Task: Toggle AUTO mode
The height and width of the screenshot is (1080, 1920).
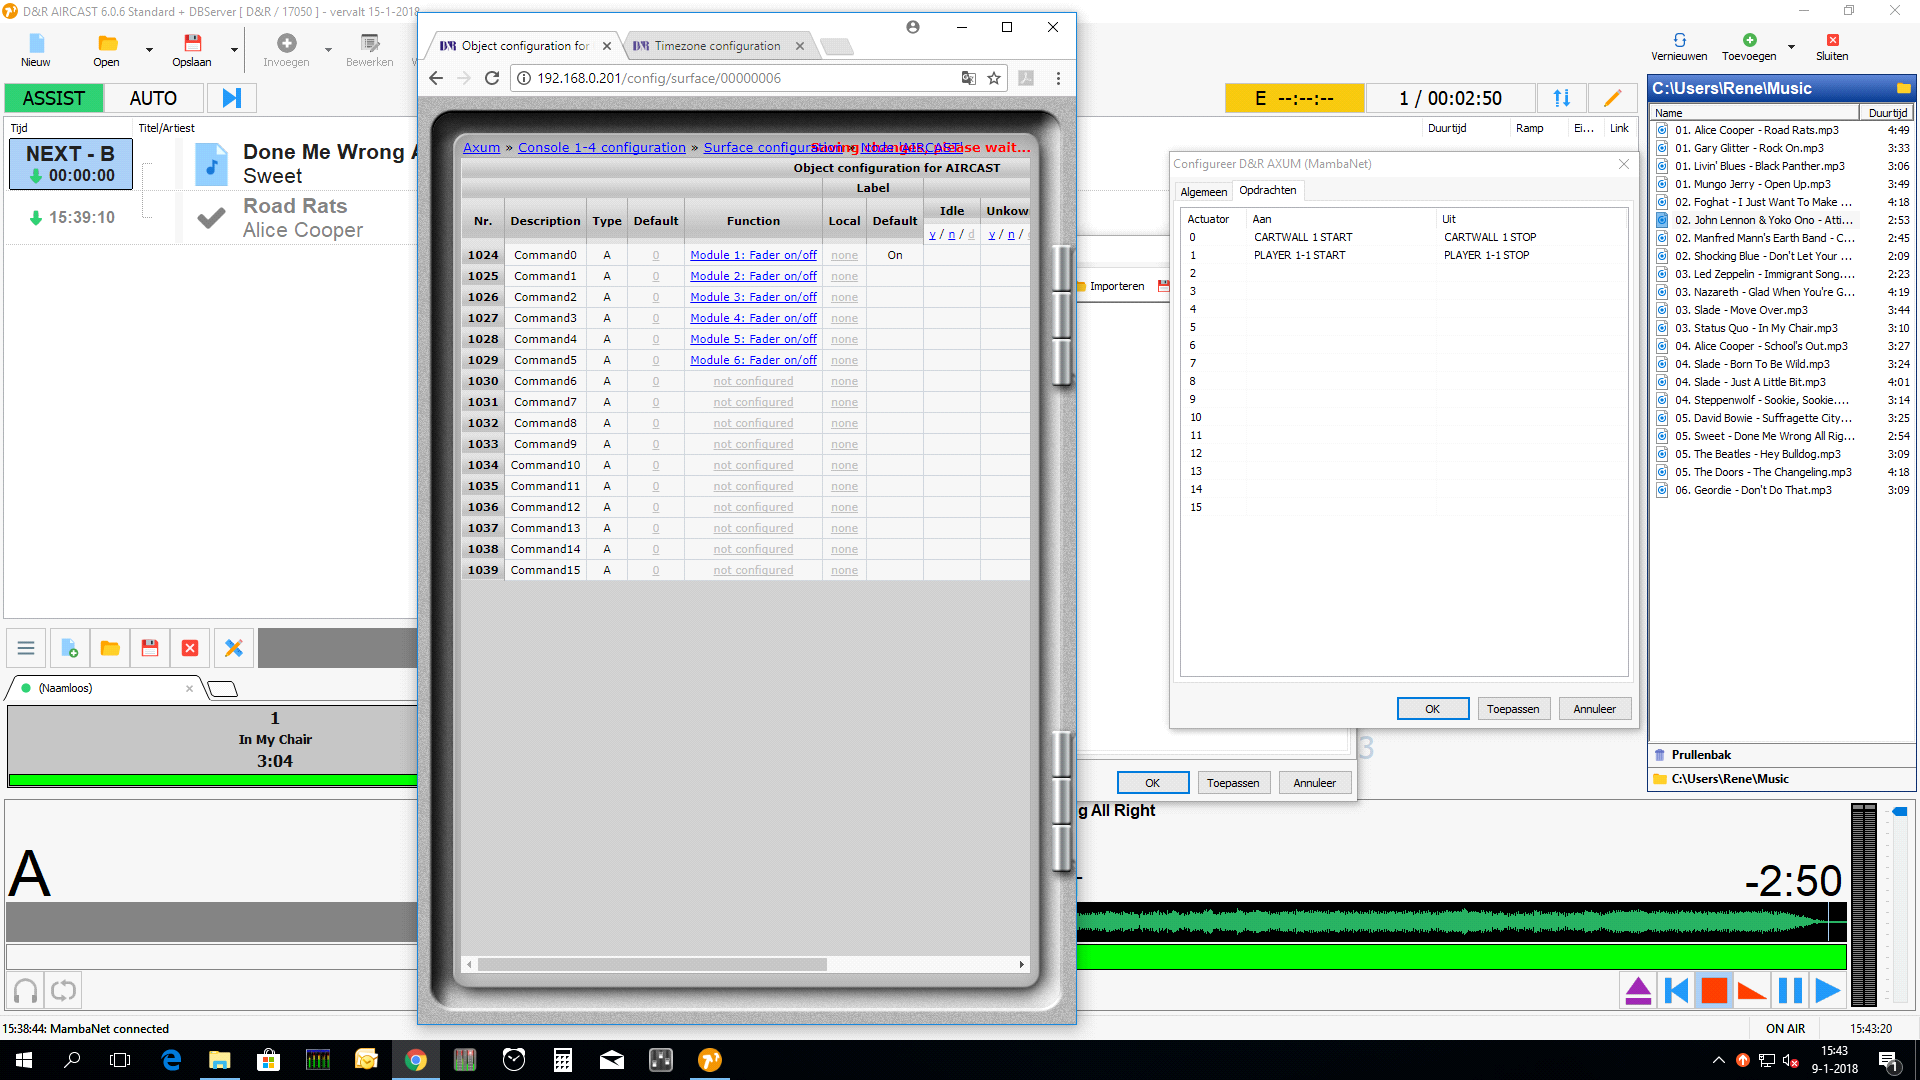Action: click(153, 98)
